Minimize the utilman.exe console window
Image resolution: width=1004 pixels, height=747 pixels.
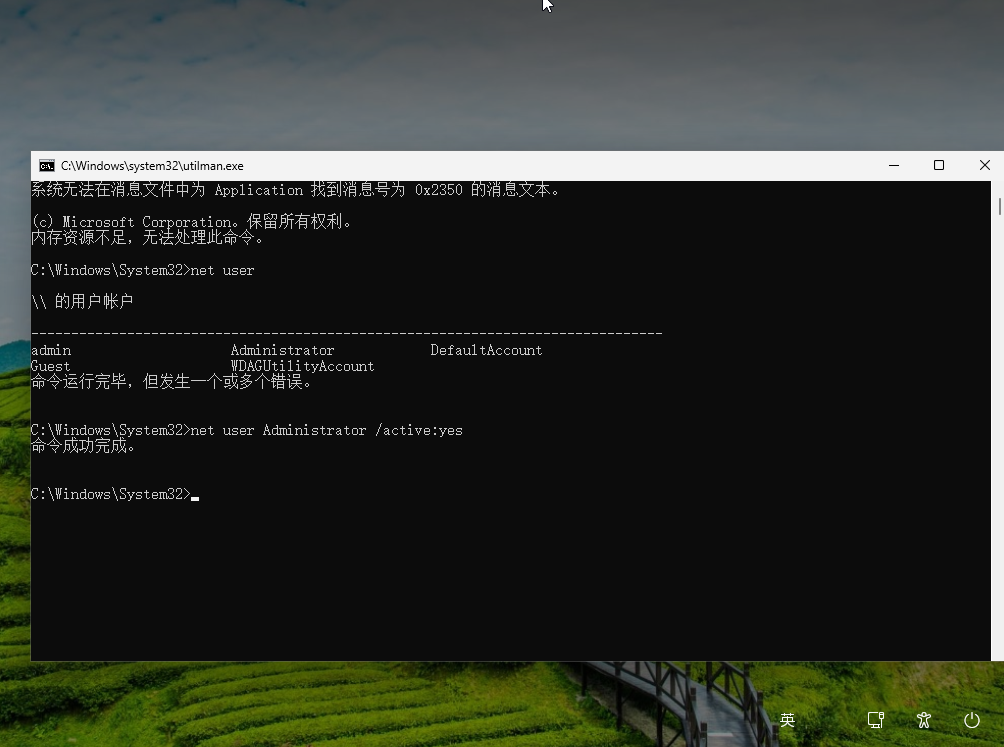tap(893, 166)
